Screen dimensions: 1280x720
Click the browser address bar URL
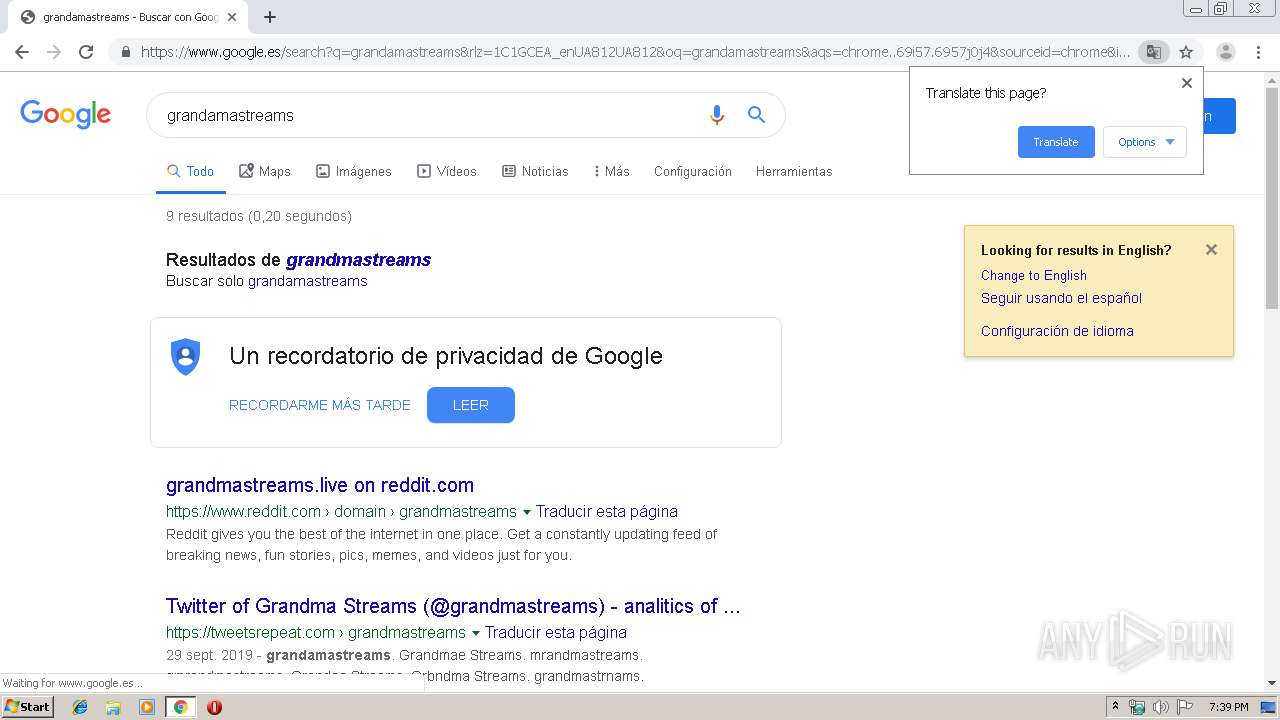pos(636,52)
